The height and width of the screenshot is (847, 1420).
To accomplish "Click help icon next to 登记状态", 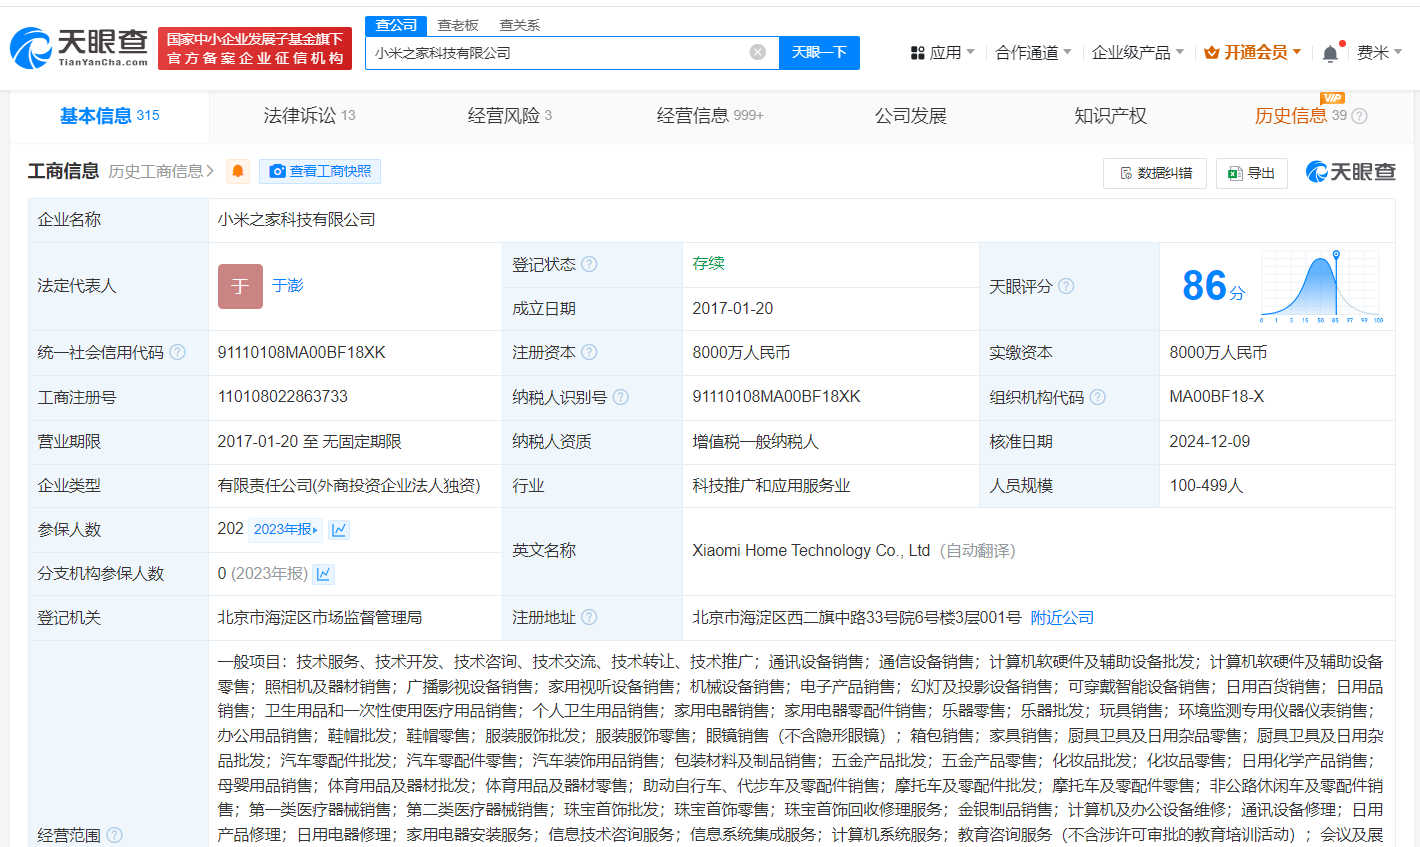I will (x=590, y=264).
